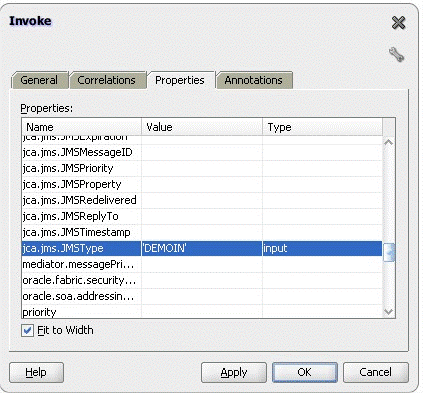The width and height of the screenshot is (423, 393).
Task: Toggle the Fit to Width checkbox
Action: (27, 331)
